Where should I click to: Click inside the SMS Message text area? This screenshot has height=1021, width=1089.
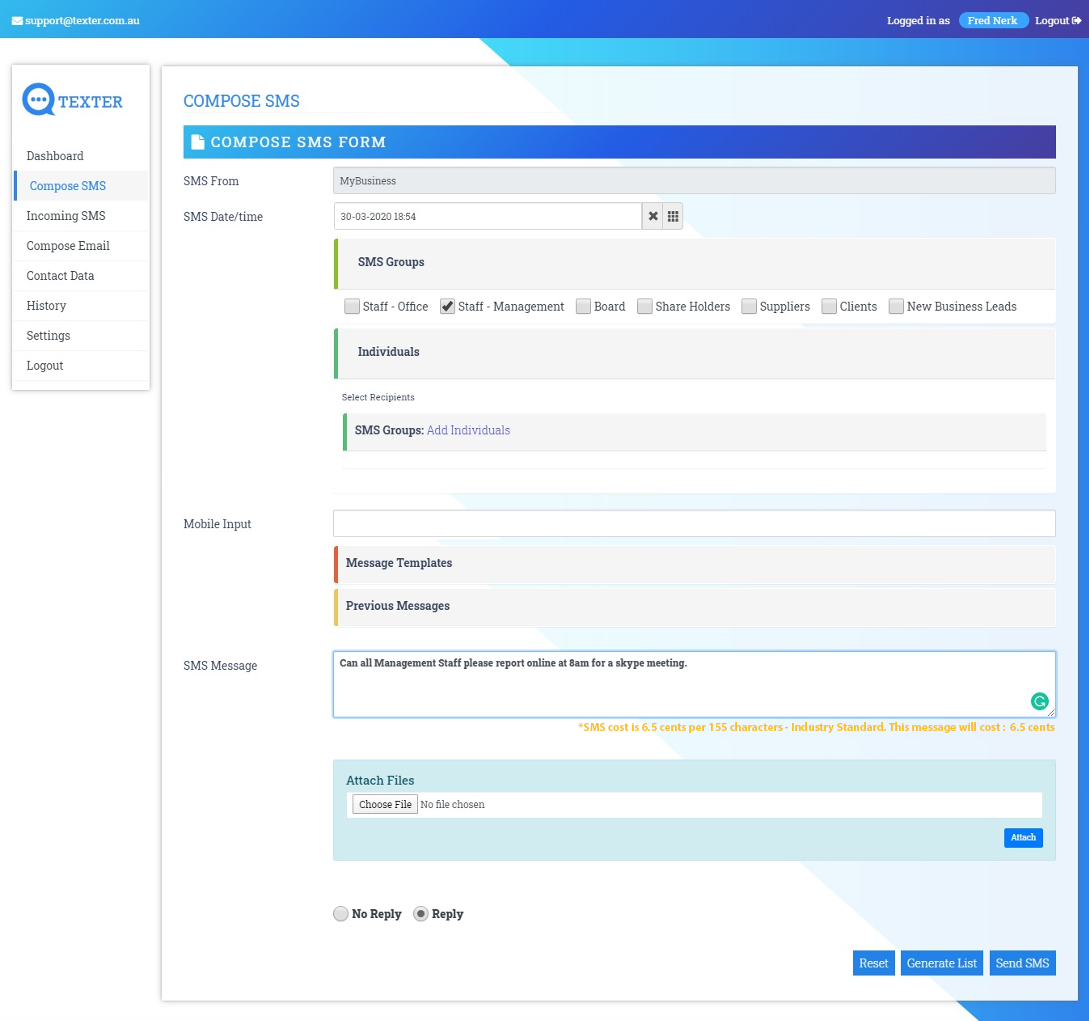click(695, 684)
